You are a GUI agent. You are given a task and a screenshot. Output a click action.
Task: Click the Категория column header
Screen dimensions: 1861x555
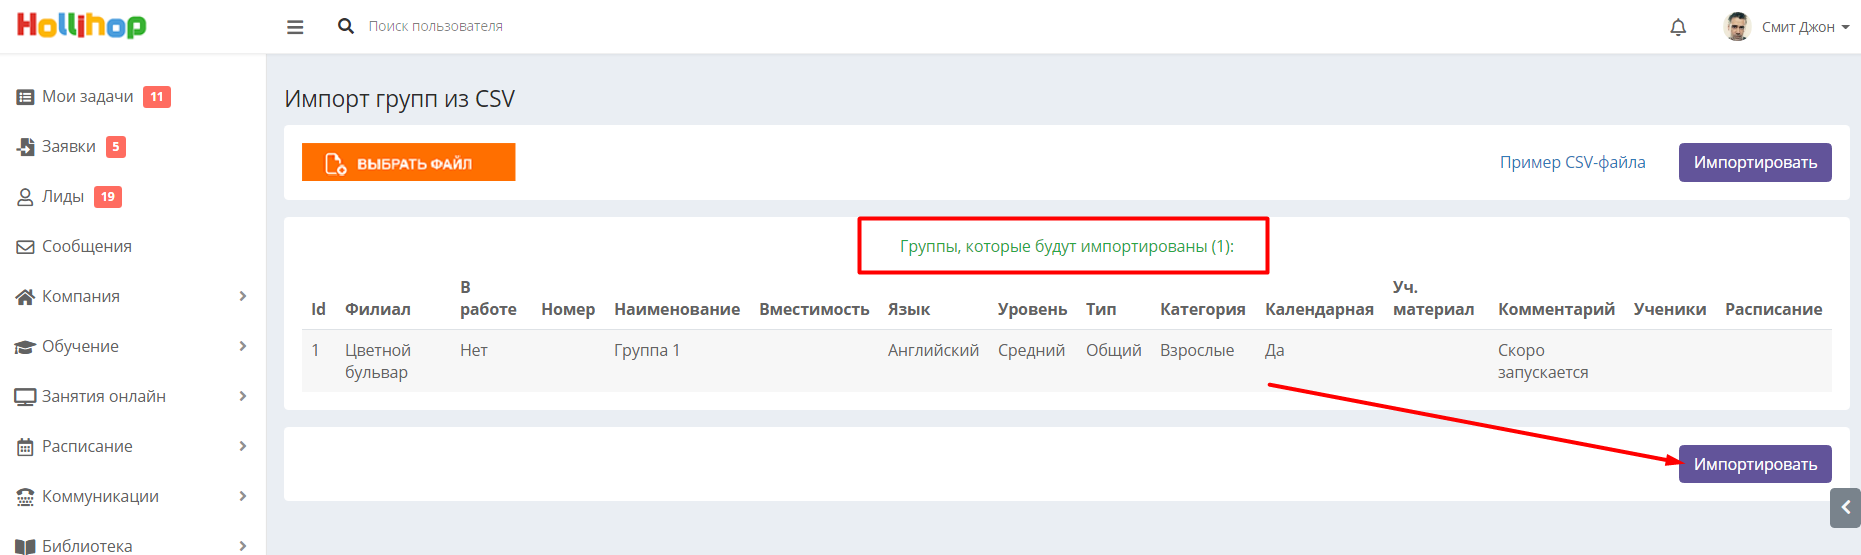pos(1203,309)
